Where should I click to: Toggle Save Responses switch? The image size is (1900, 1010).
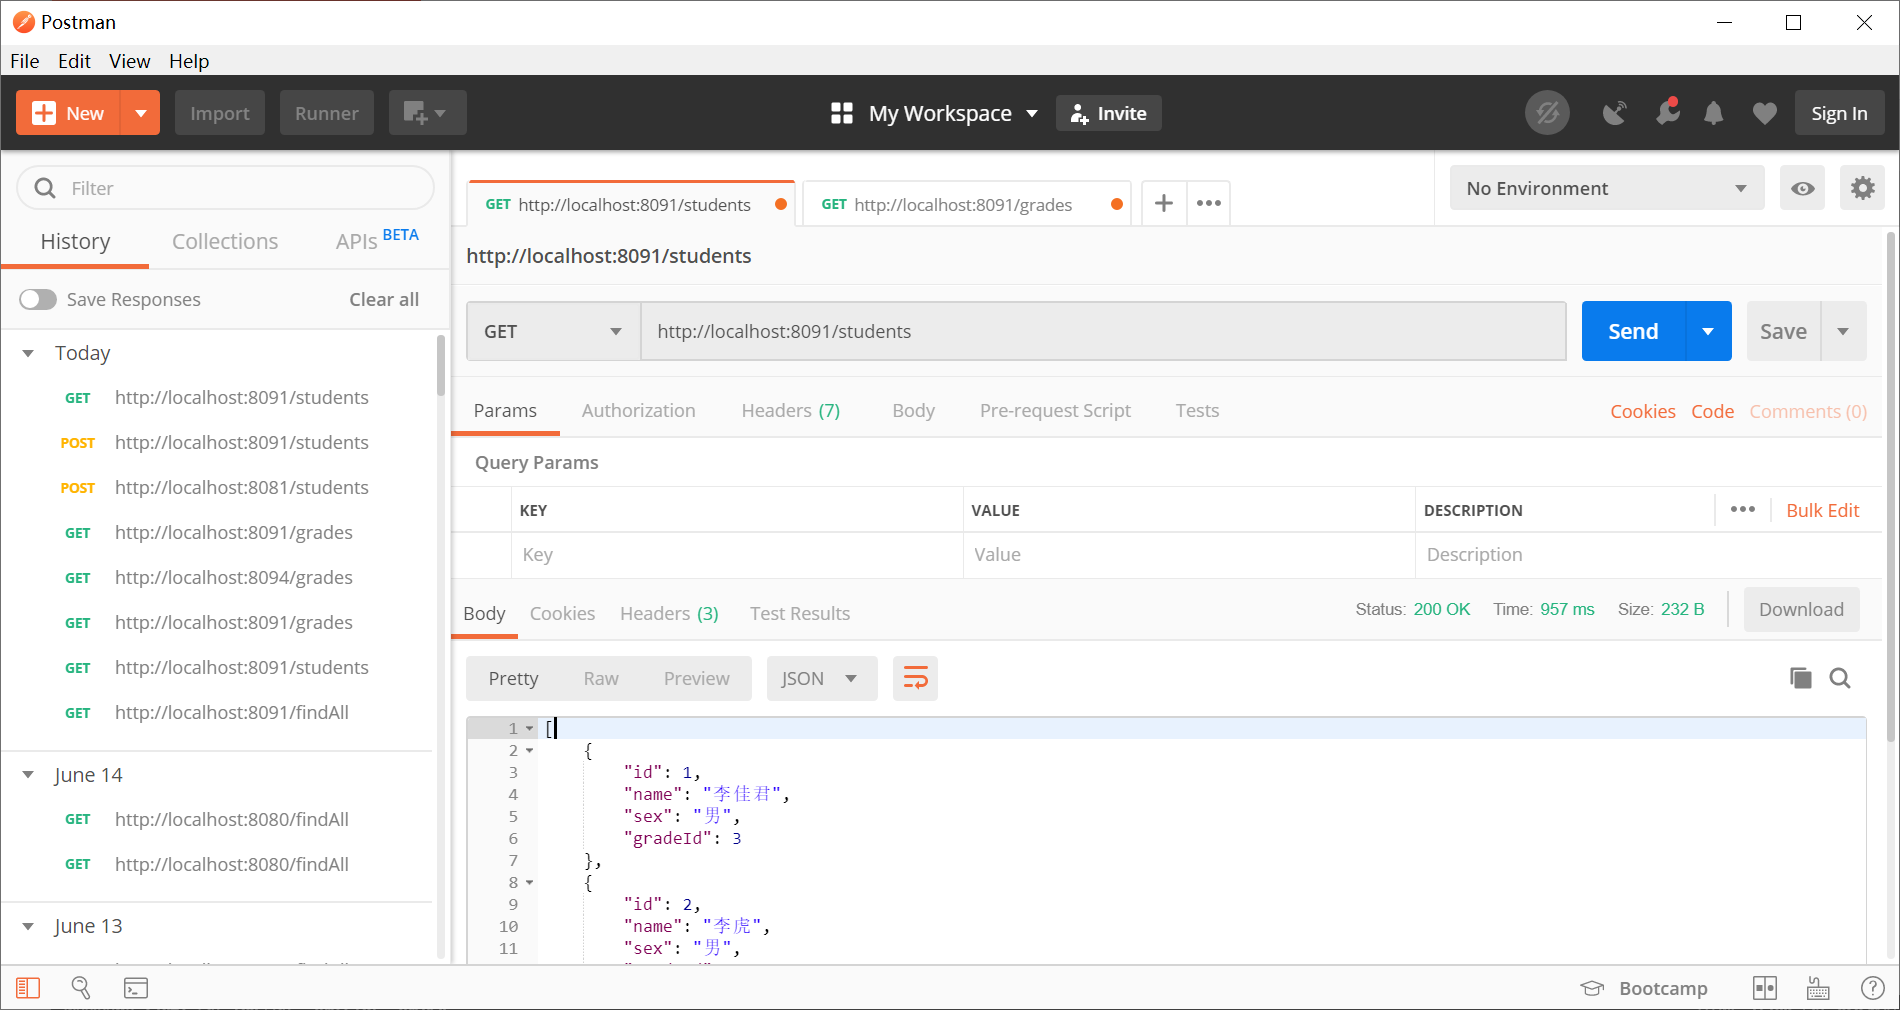[38, 300]
